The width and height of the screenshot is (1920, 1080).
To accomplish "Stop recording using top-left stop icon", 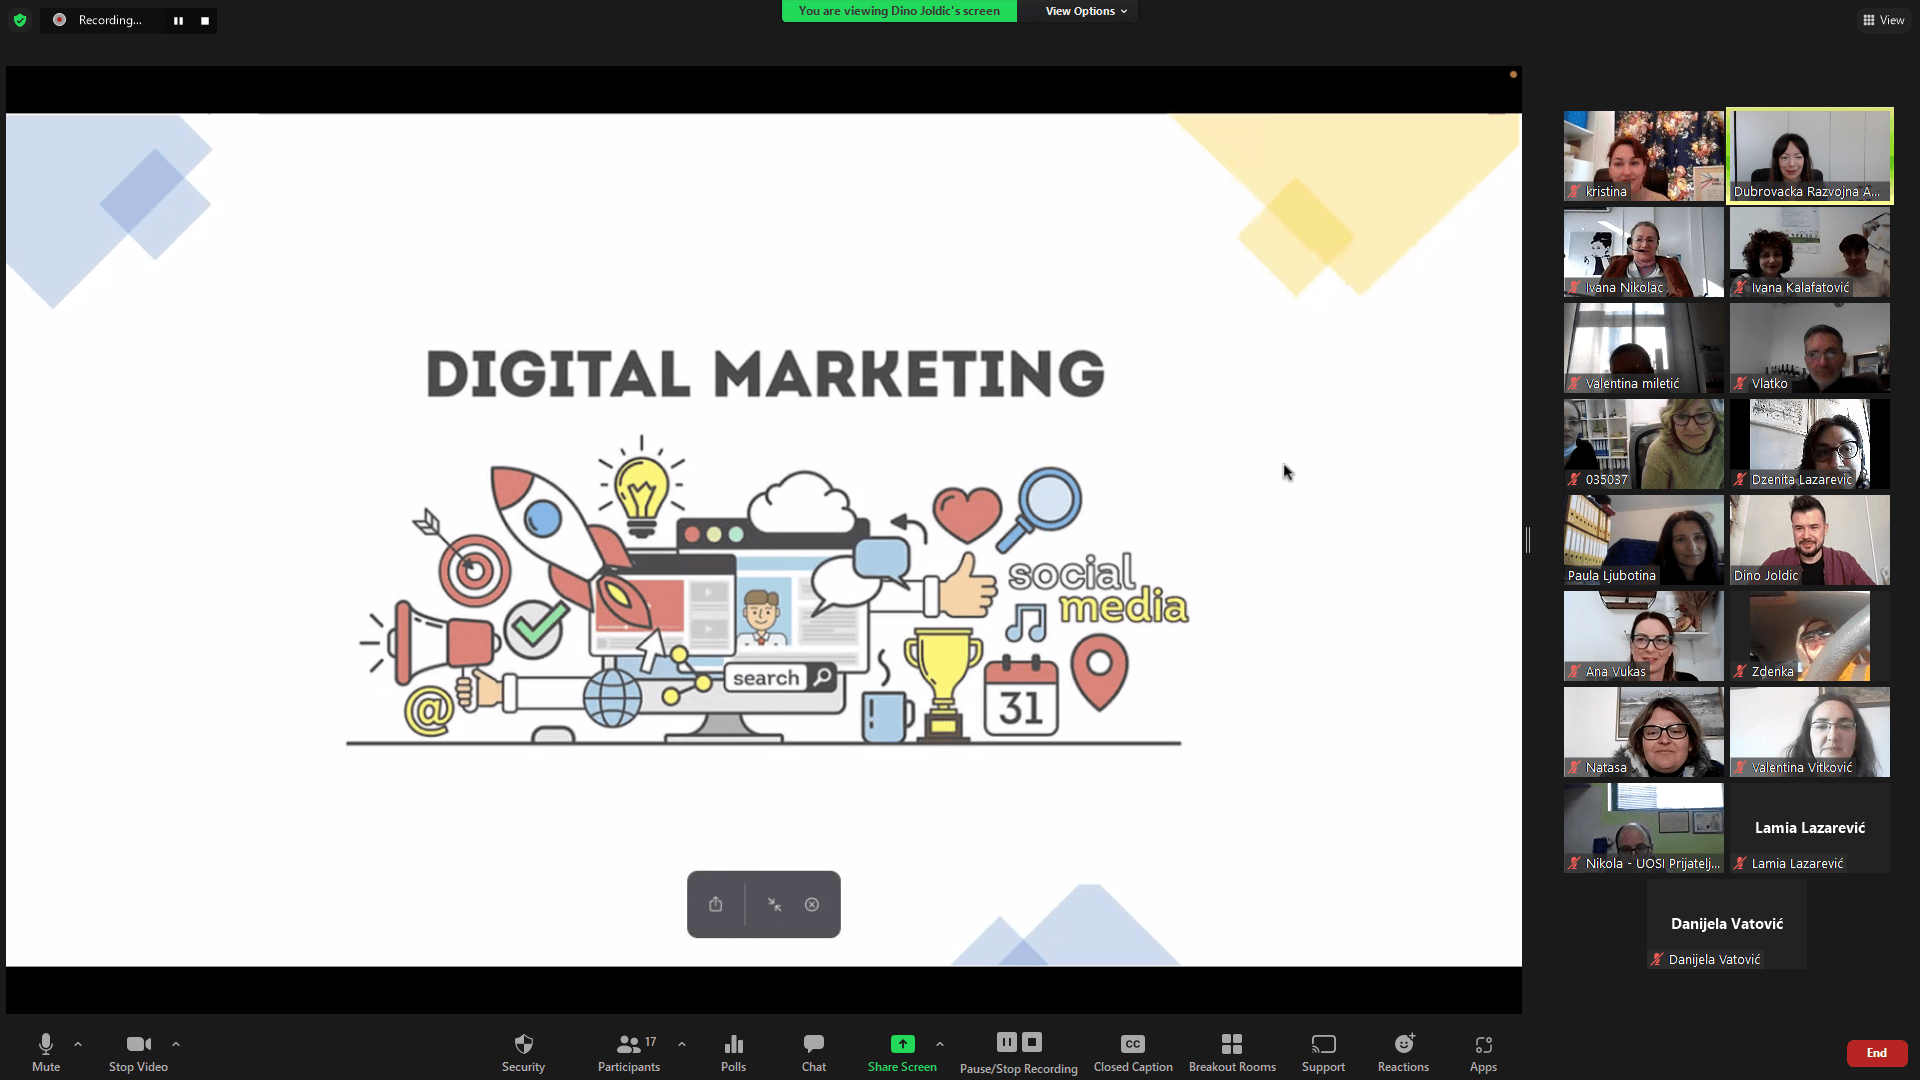I will (x=205, y=20).
